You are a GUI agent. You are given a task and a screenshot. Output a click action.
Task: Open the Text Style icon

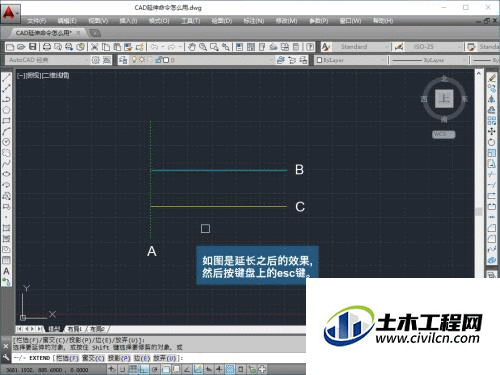(326, 47)
